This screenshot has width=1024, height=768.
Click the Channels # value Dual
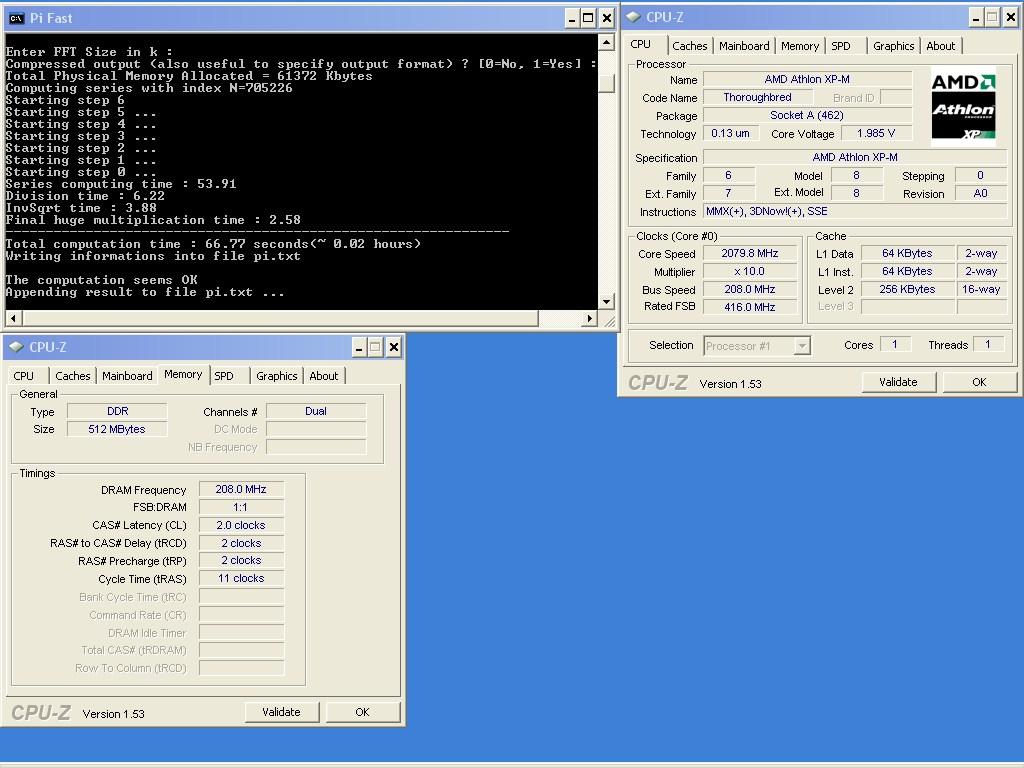point(316,411)
